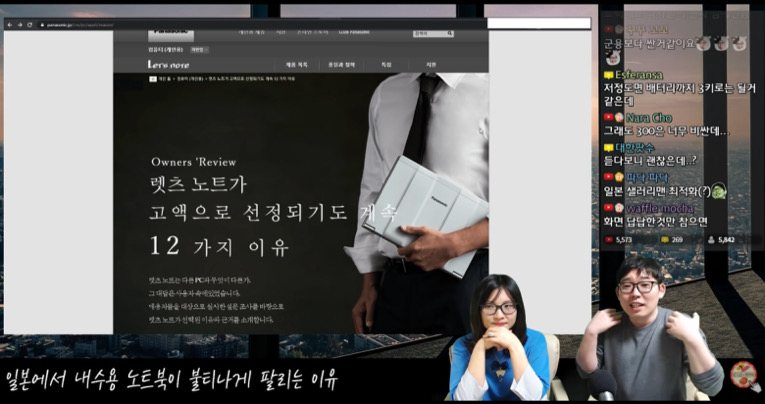Click the Let's note brand logo

click(168, 64)
